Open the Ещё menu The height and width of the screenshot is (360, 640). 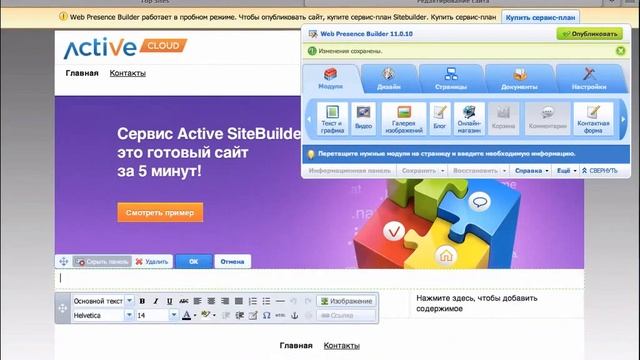point(567,171)
